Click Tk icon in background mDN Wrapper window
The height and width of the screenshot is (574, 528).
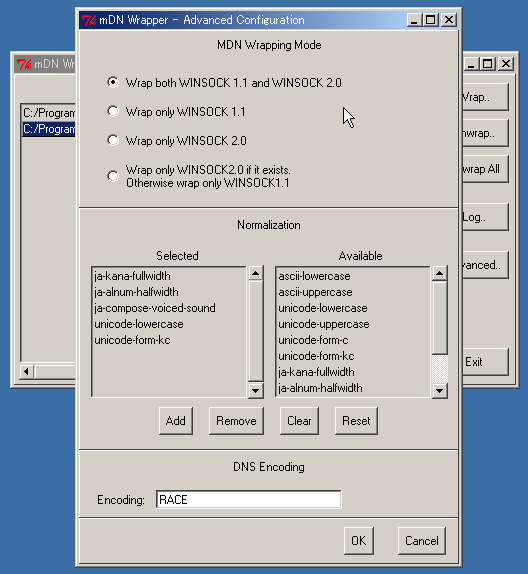click(x=24, y=64)
